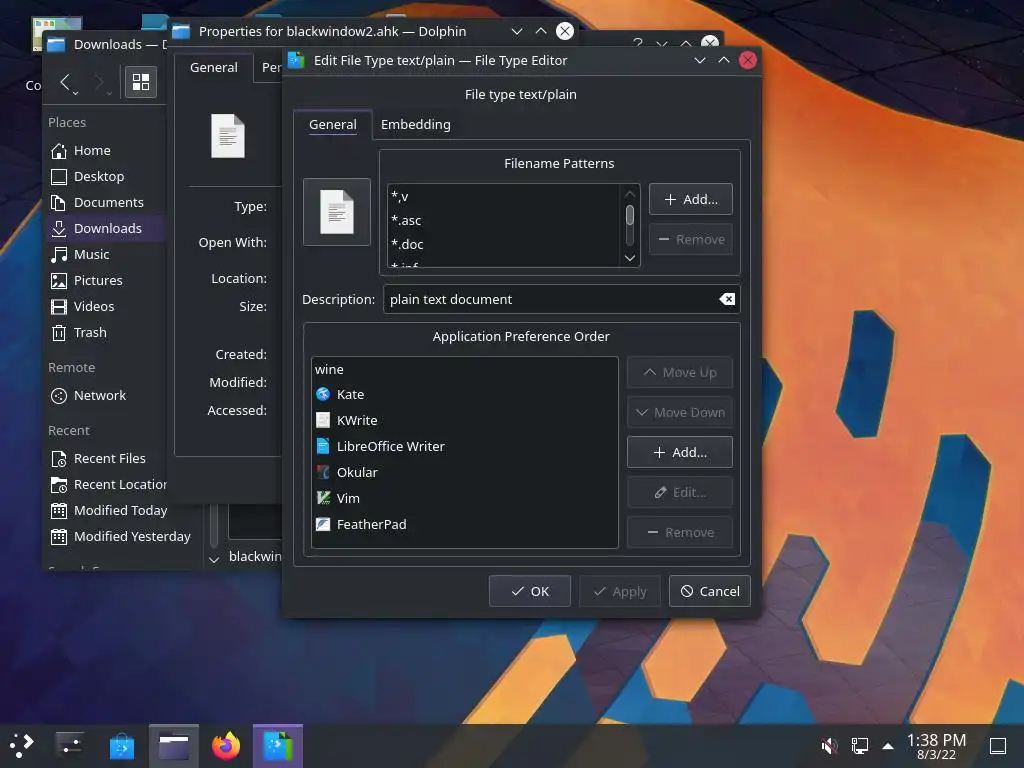Switch to File Type Editor taskbar entry

pos(278,746)
